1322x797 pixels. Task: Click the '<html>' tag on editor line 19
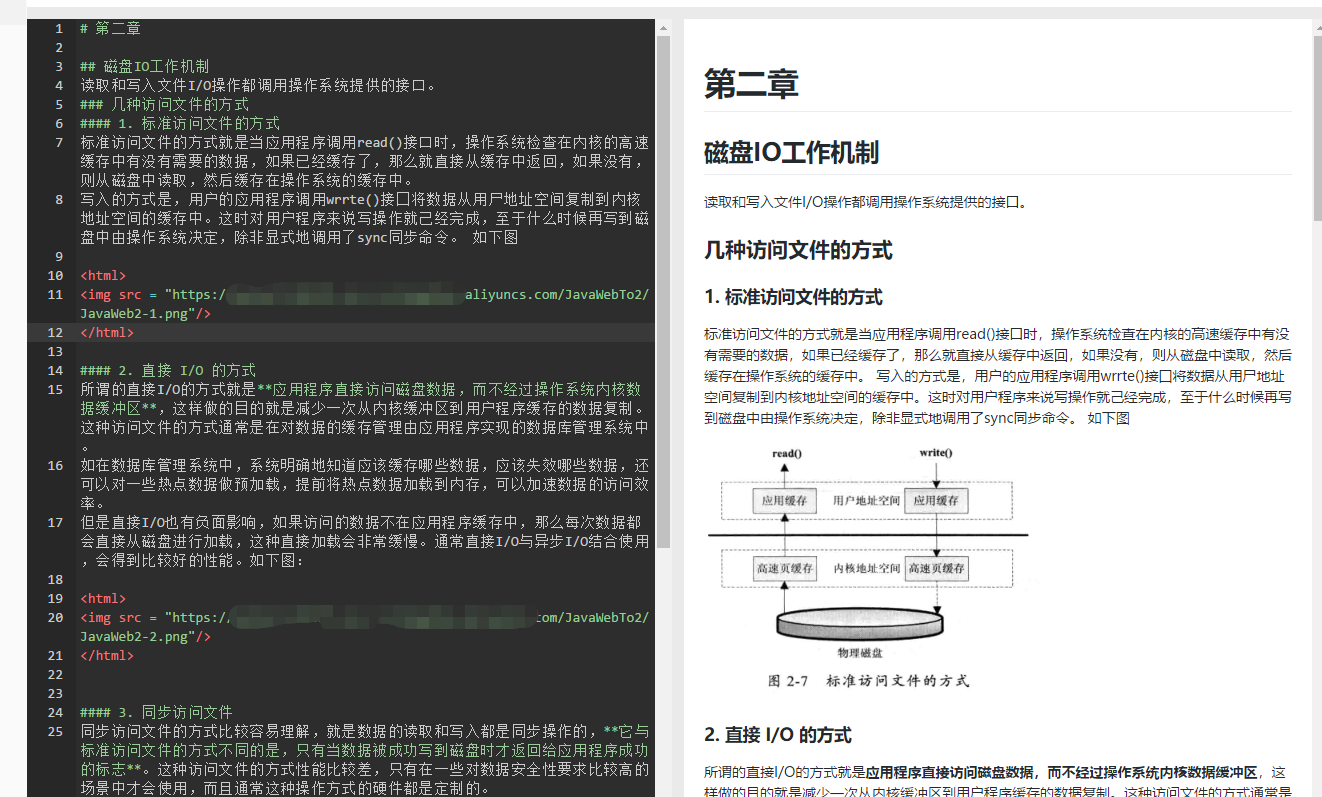click(x=103, y=598)
